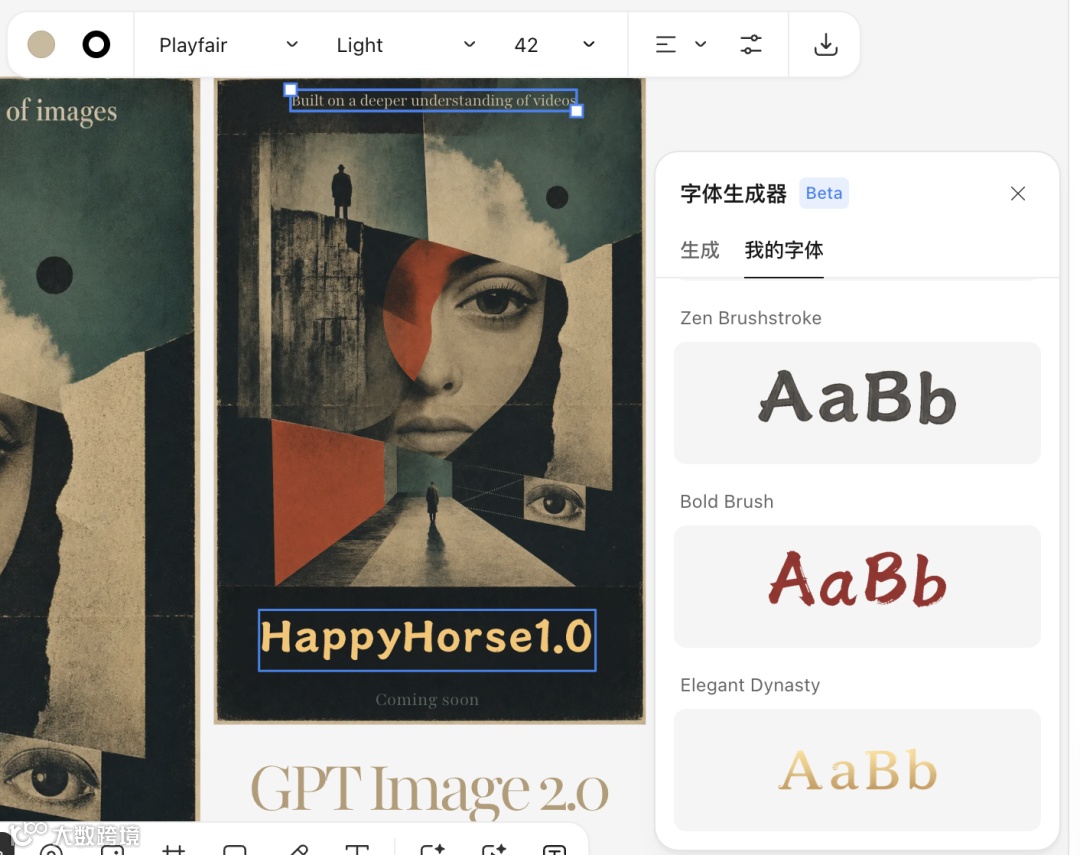
Task: Apply the Zen Brushstroke font preview card
Action: point(857,403)
